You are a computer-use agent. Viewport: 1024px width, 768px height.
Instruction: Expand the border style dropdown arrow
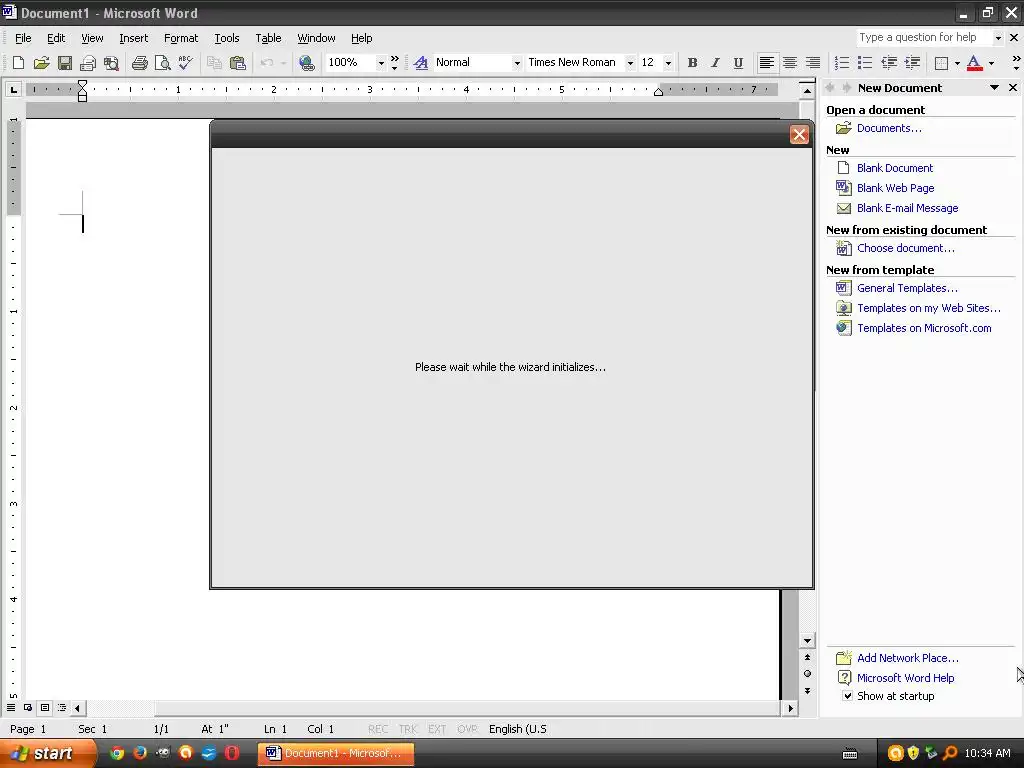tap(957, 63)
